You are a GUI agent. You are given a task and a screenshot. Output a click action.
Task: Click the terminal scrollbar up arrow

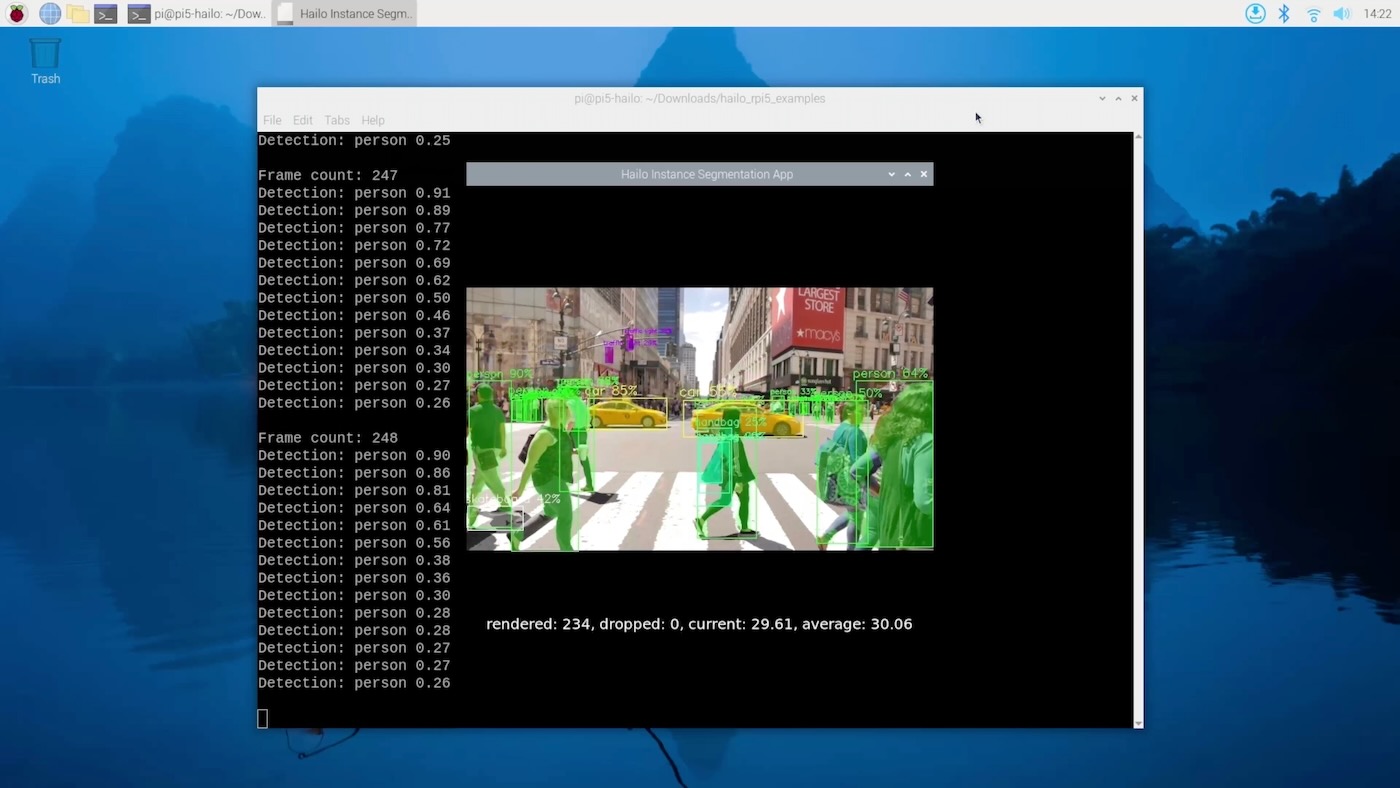point(1138,136)
